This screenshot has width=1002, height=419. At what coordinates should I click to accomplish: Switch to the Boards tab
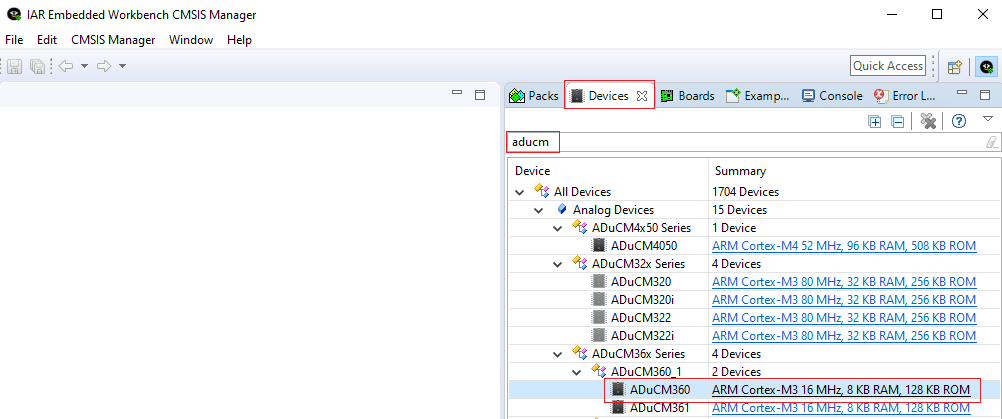(x=687, y=96)
